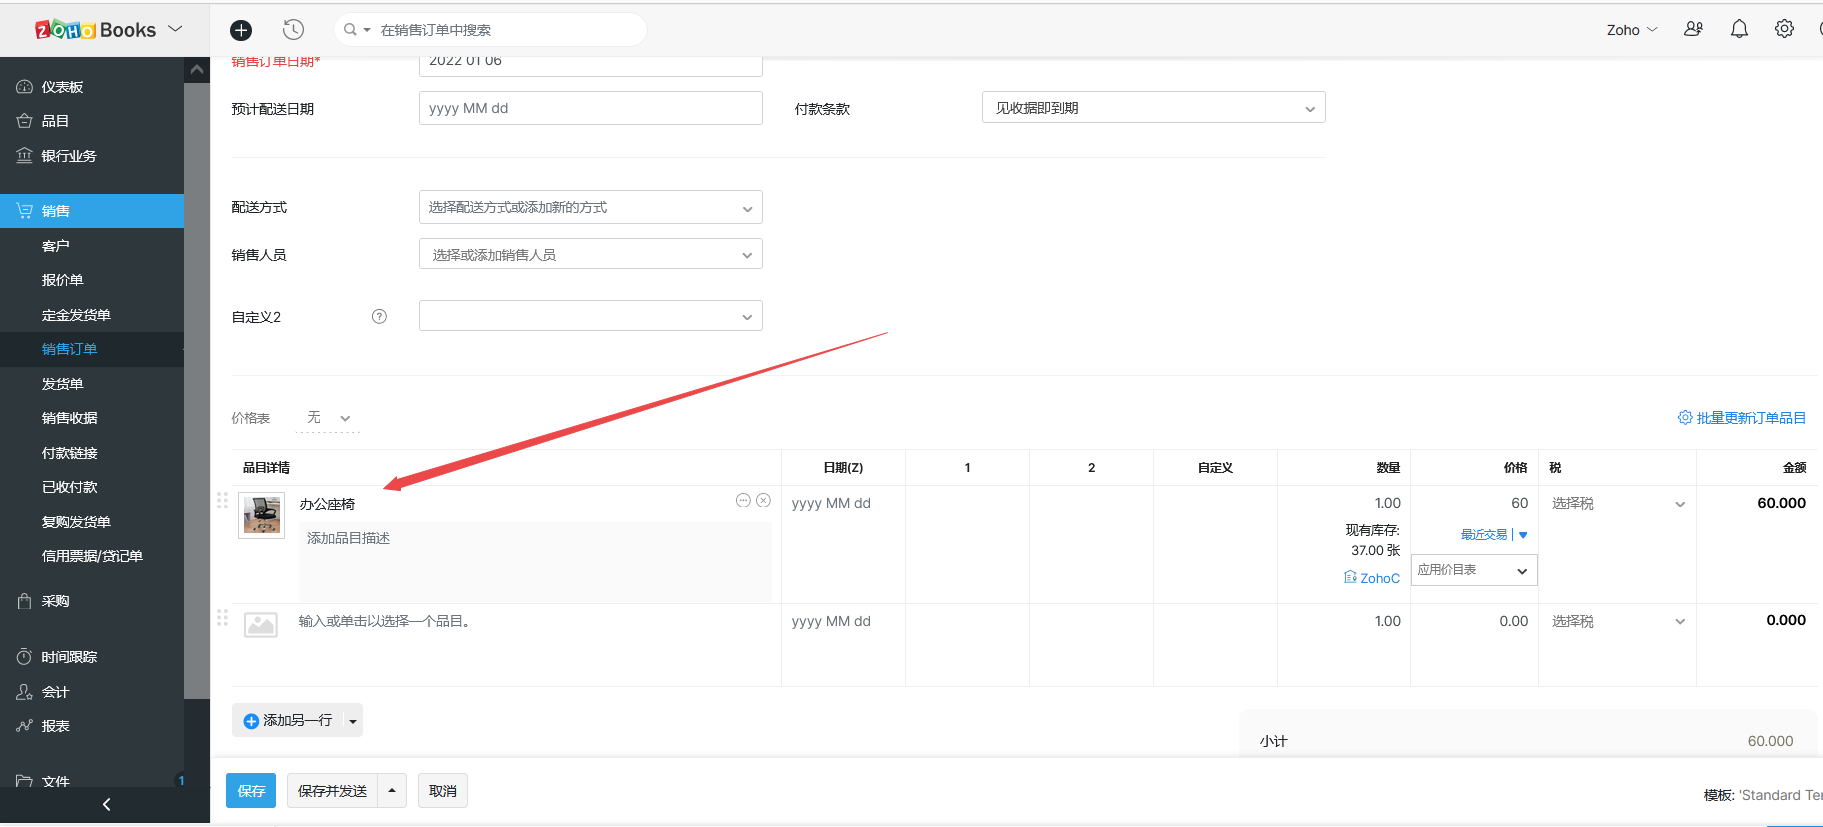
Task: Click the 批量更新订单品目 link
Action: 1742,418
